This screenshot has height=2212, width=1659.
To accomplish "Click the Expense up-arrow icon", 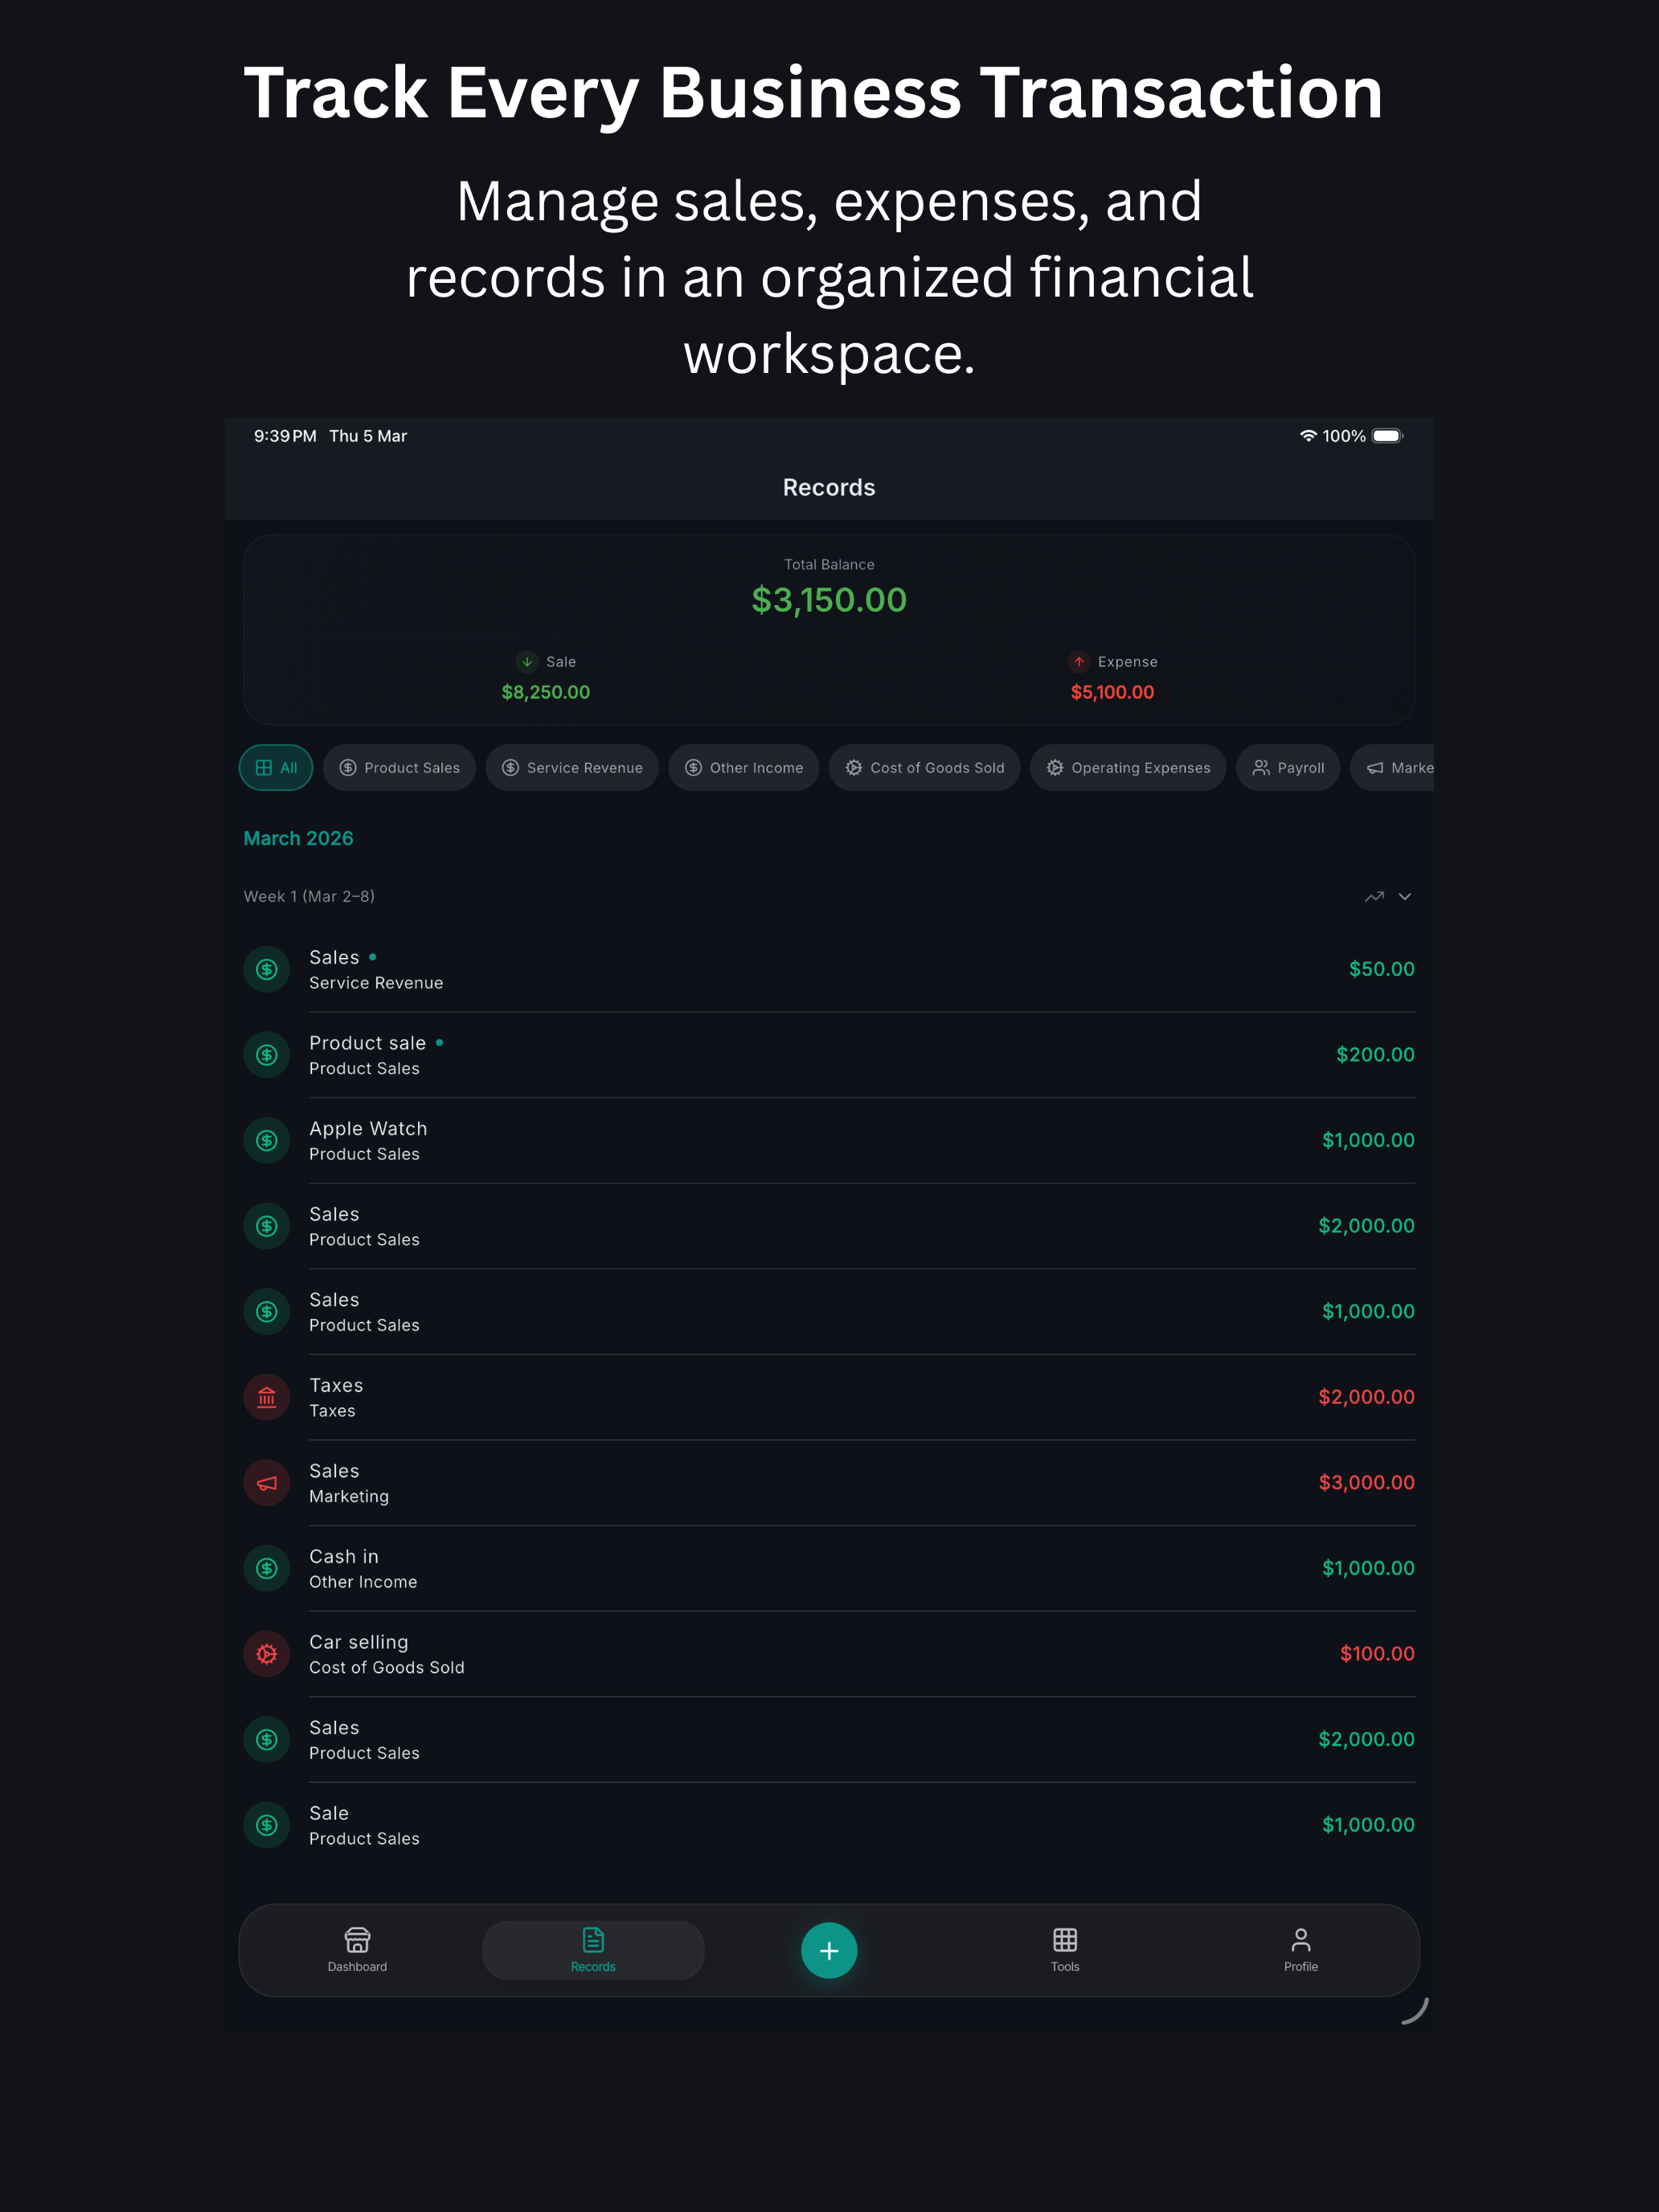I will [x=1079, y=662].
